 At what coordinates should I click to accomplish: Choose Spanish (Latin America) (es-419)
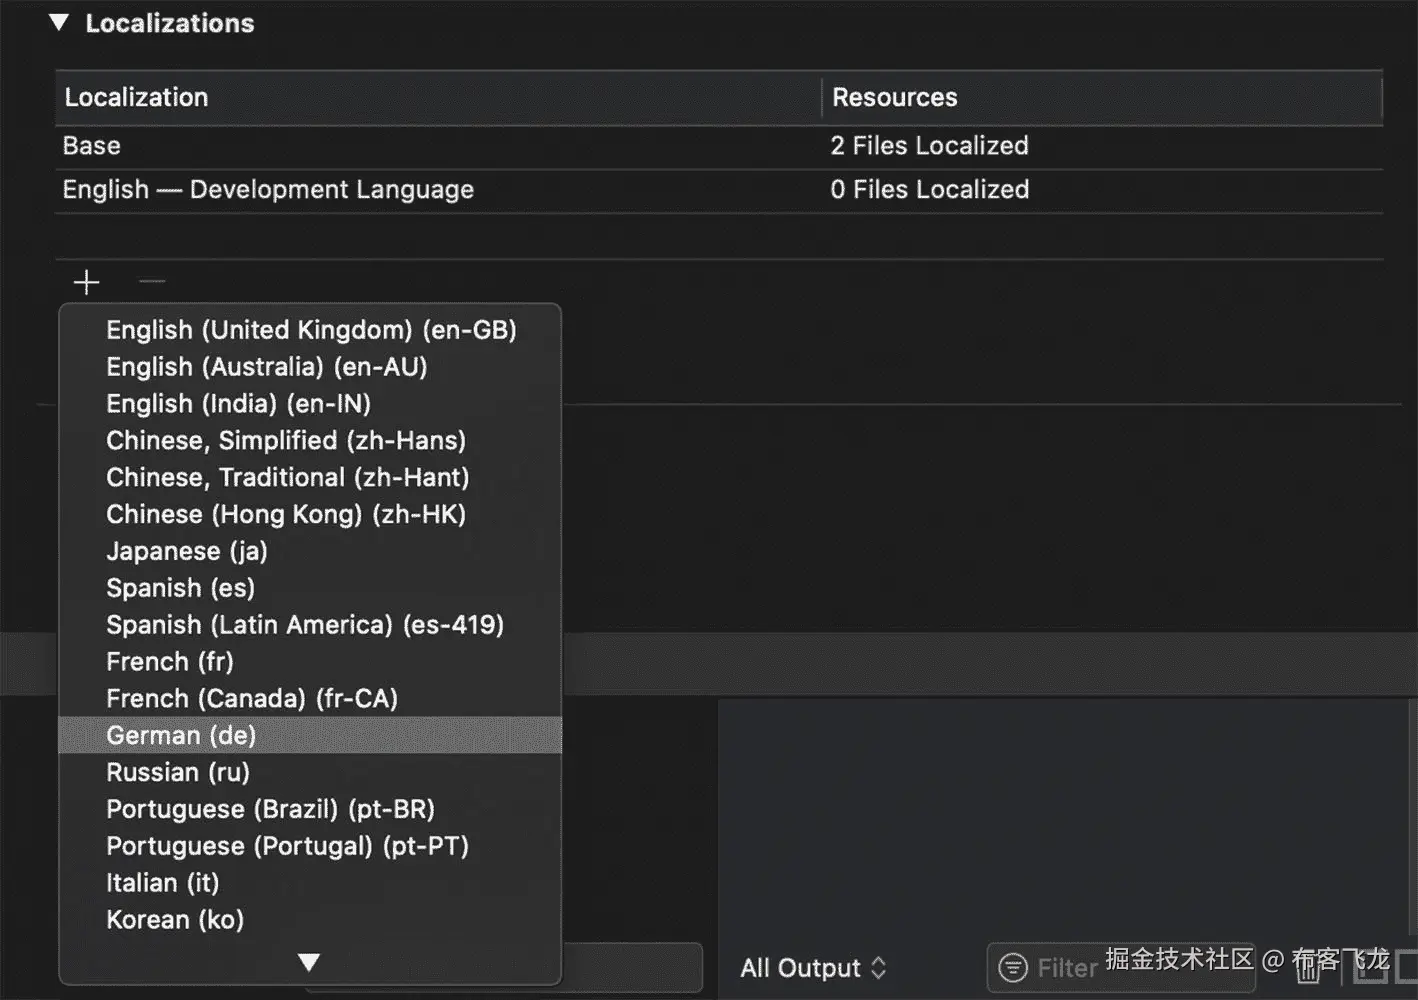(305, 625)
